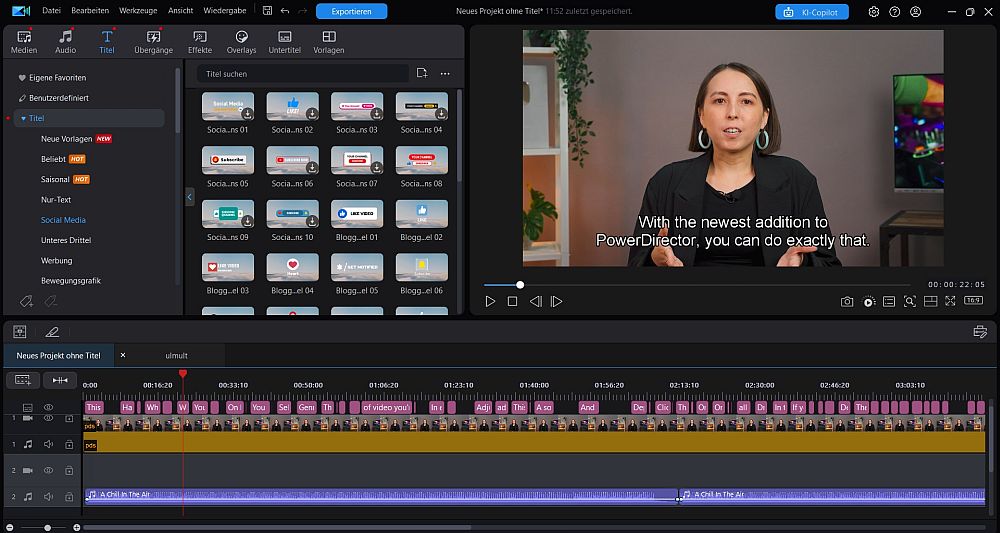1000x533 pixels.
Task: Close the Neues Projekt ohne Titel tab
Action: (x=123, y=355)
